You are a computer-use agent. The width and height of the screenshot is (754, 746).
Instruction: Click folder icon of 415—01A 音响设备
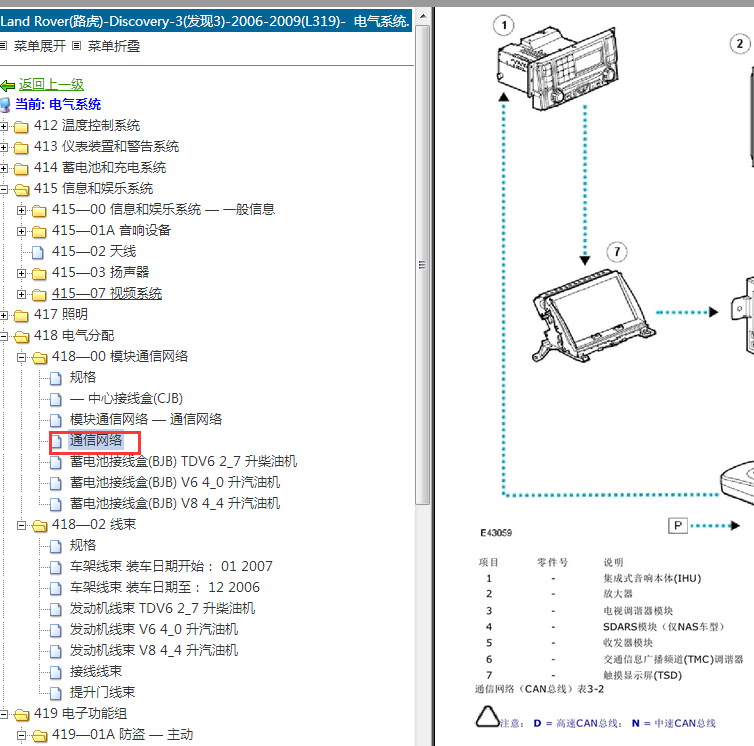39,231
